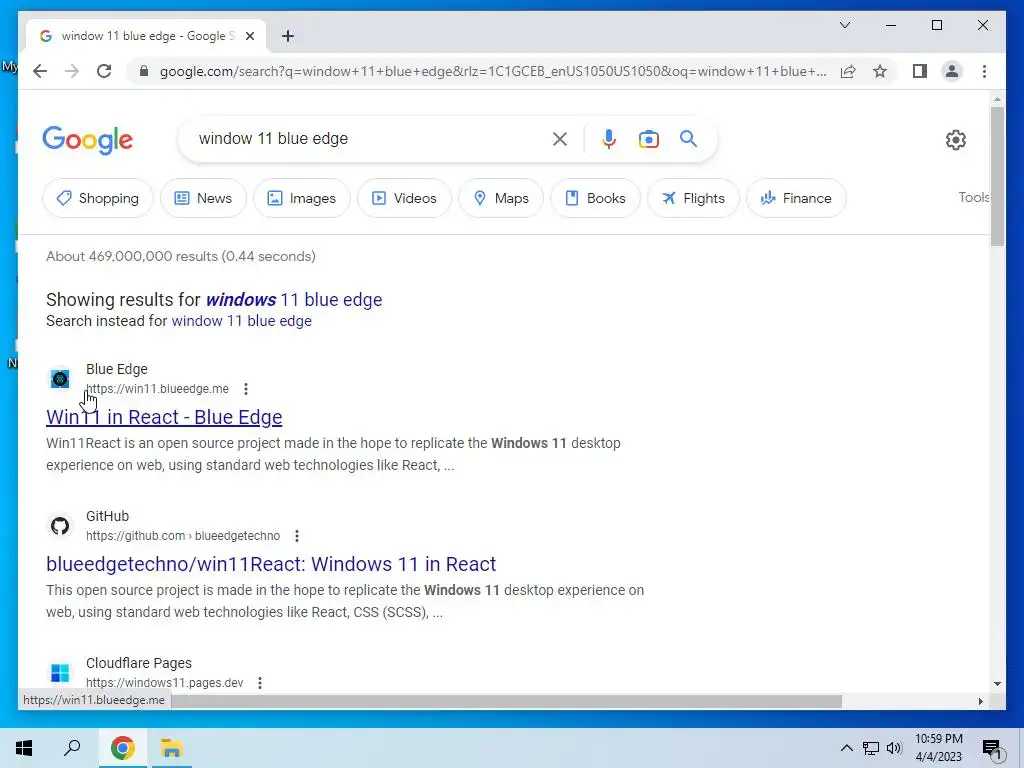The width and height of the screenshot is (1024, 768).
Task: Click the 'windows 11 blue edge' suggestion
Action: point(294,300)
